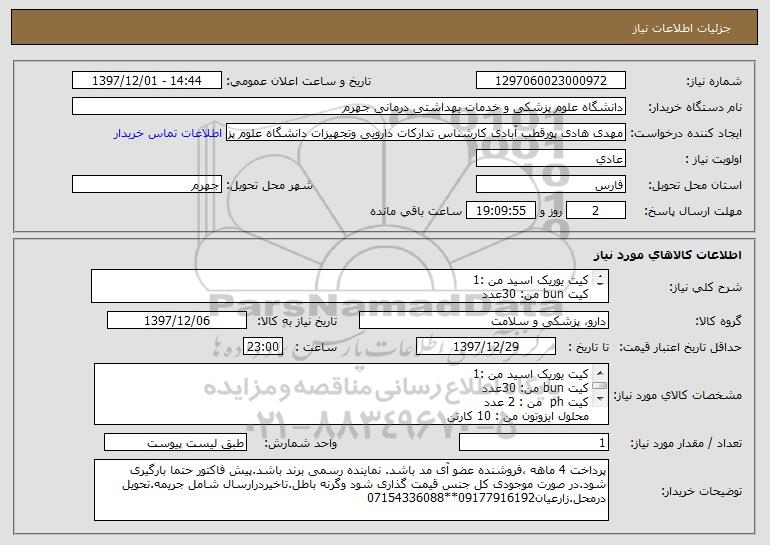This screenshot has width=770, height=545.
Task: Click the header title جزئیات اطلاعات نیاز
Action: [681, 28]
